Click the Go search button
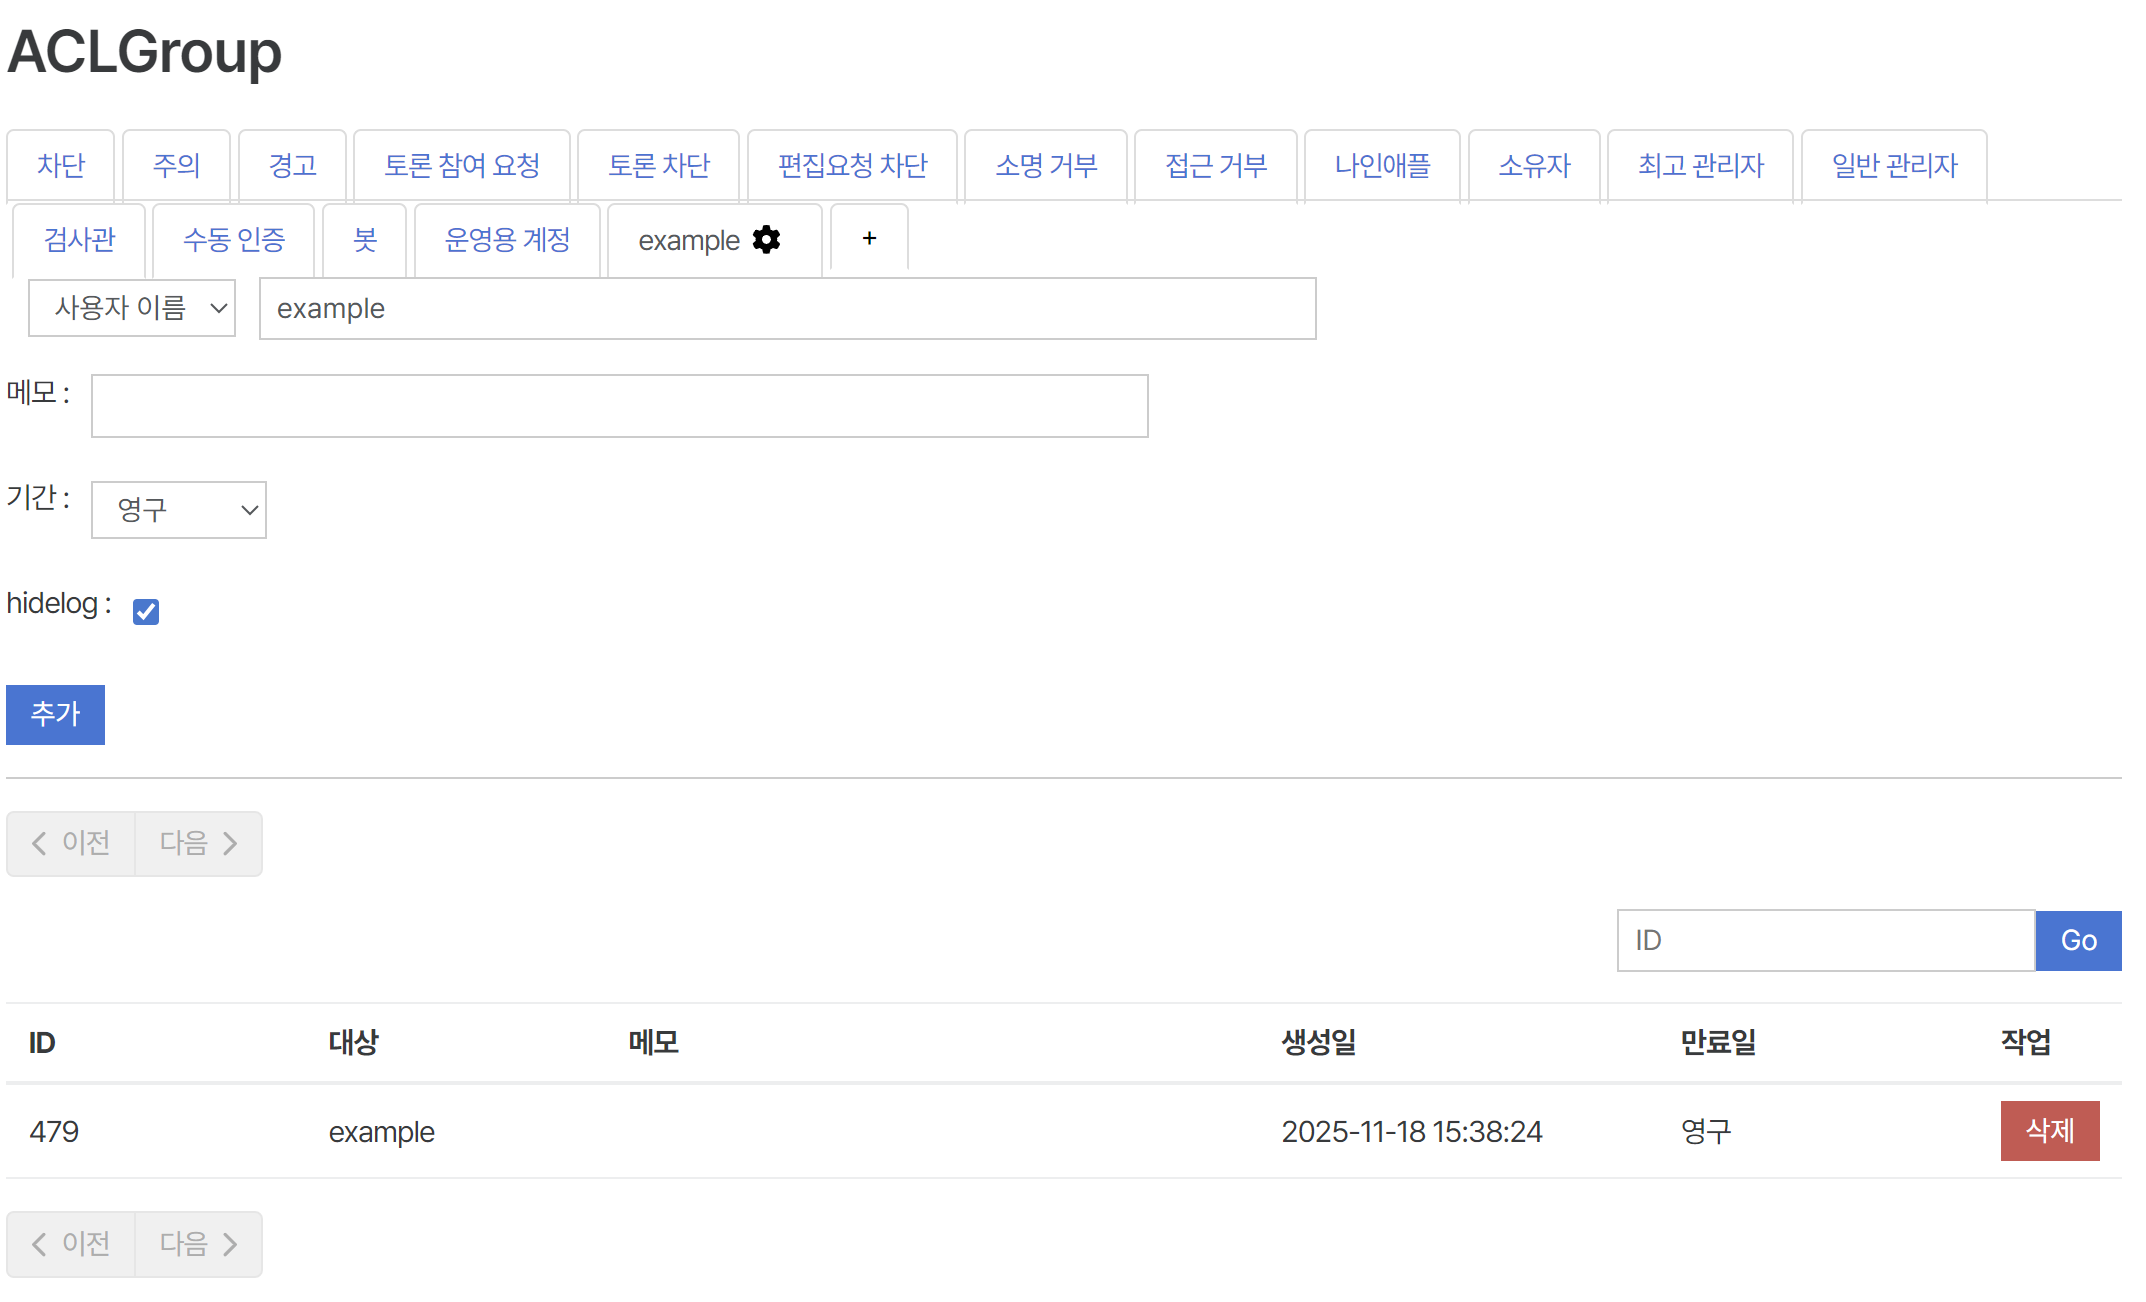 (2078, 940)
